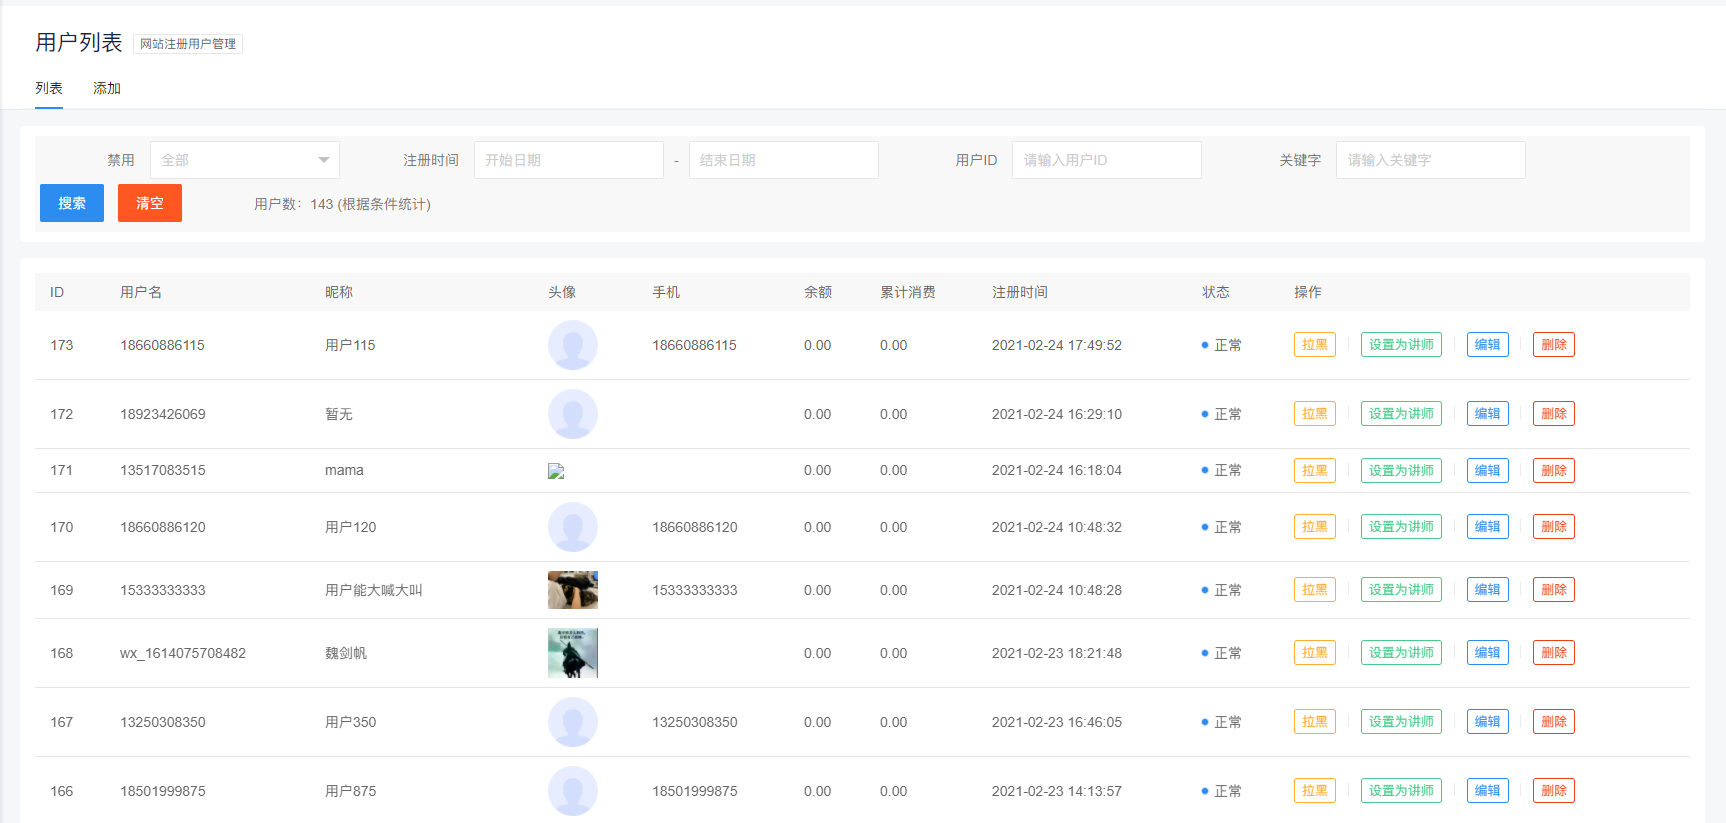Edit user 172
The width and height of the screenshot is (1726, 823).
pos(1488,414)
